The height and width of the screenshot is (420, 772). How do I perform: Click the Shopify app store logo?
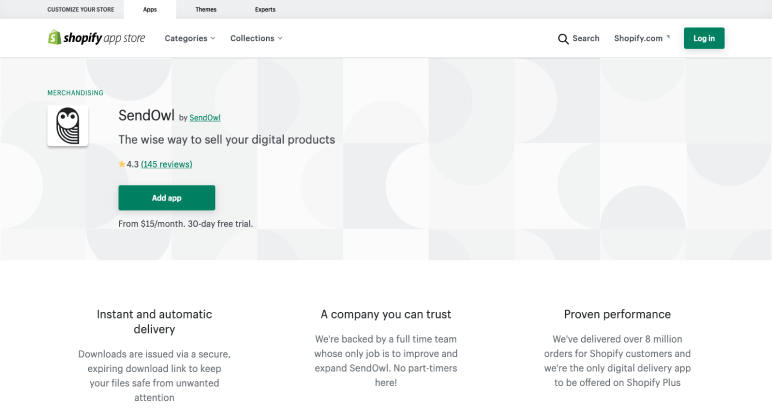pyautogui.click(x=96, y=38)
